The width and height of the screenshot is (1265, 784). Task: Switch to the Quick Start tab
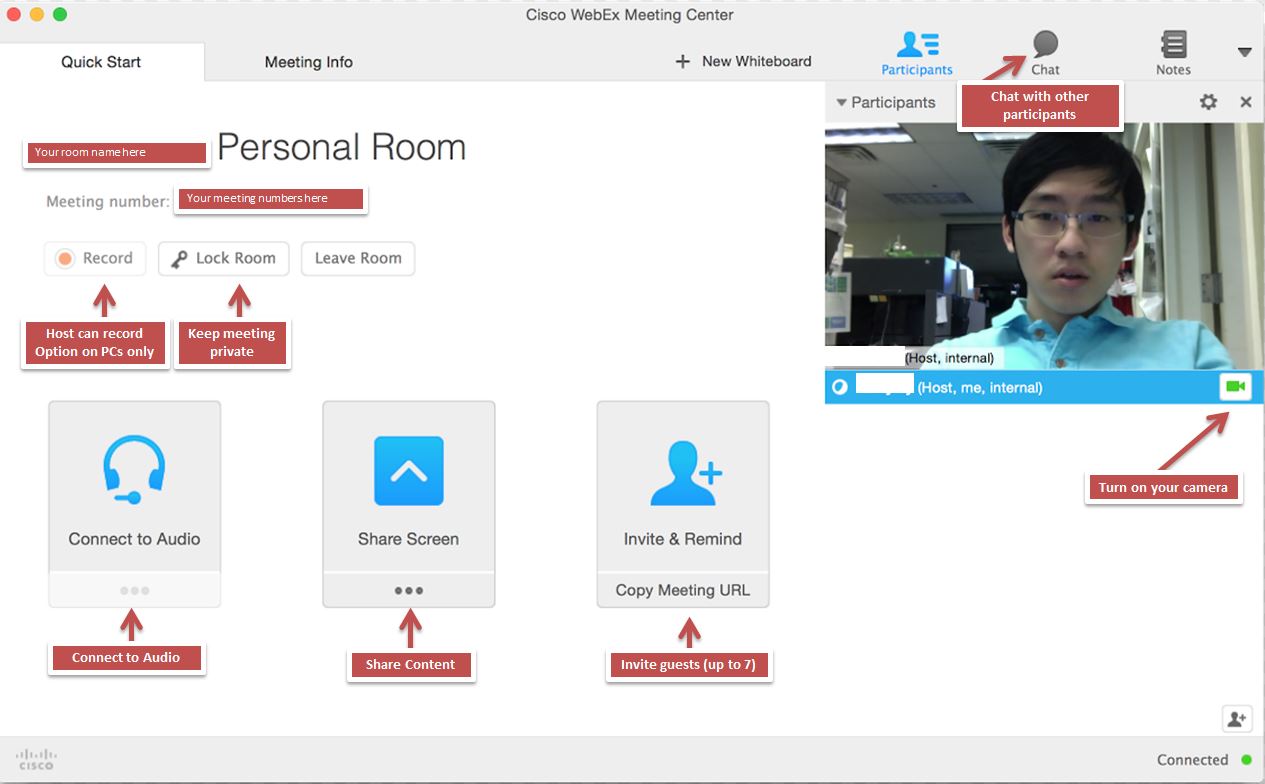click(101, 62)
